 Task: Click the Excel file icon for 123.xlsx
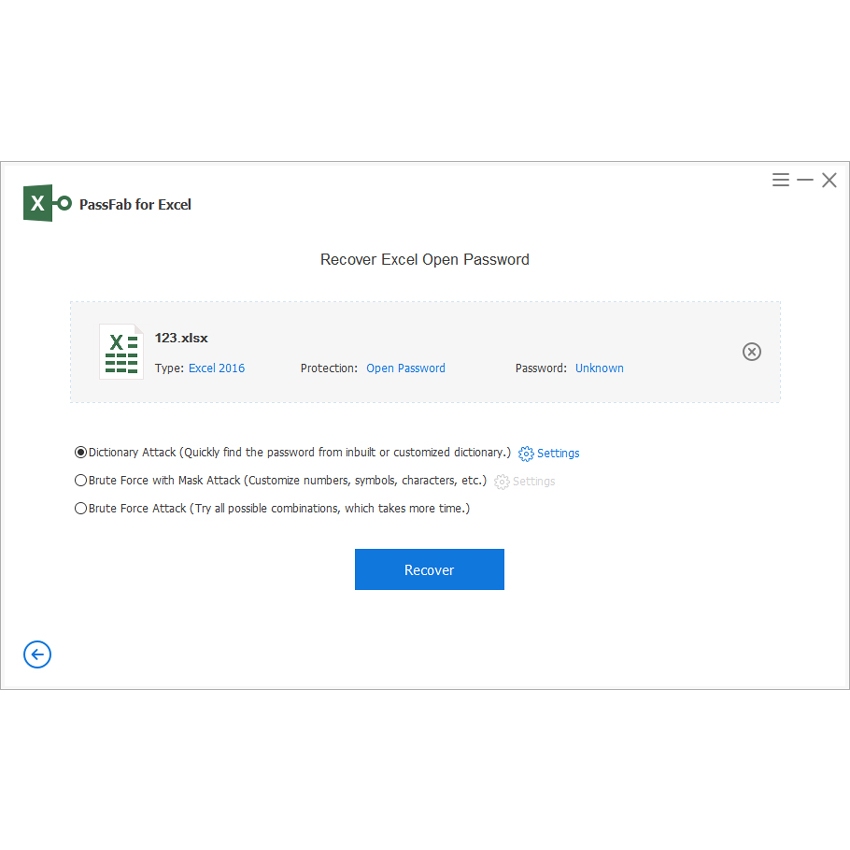point(121,351)
